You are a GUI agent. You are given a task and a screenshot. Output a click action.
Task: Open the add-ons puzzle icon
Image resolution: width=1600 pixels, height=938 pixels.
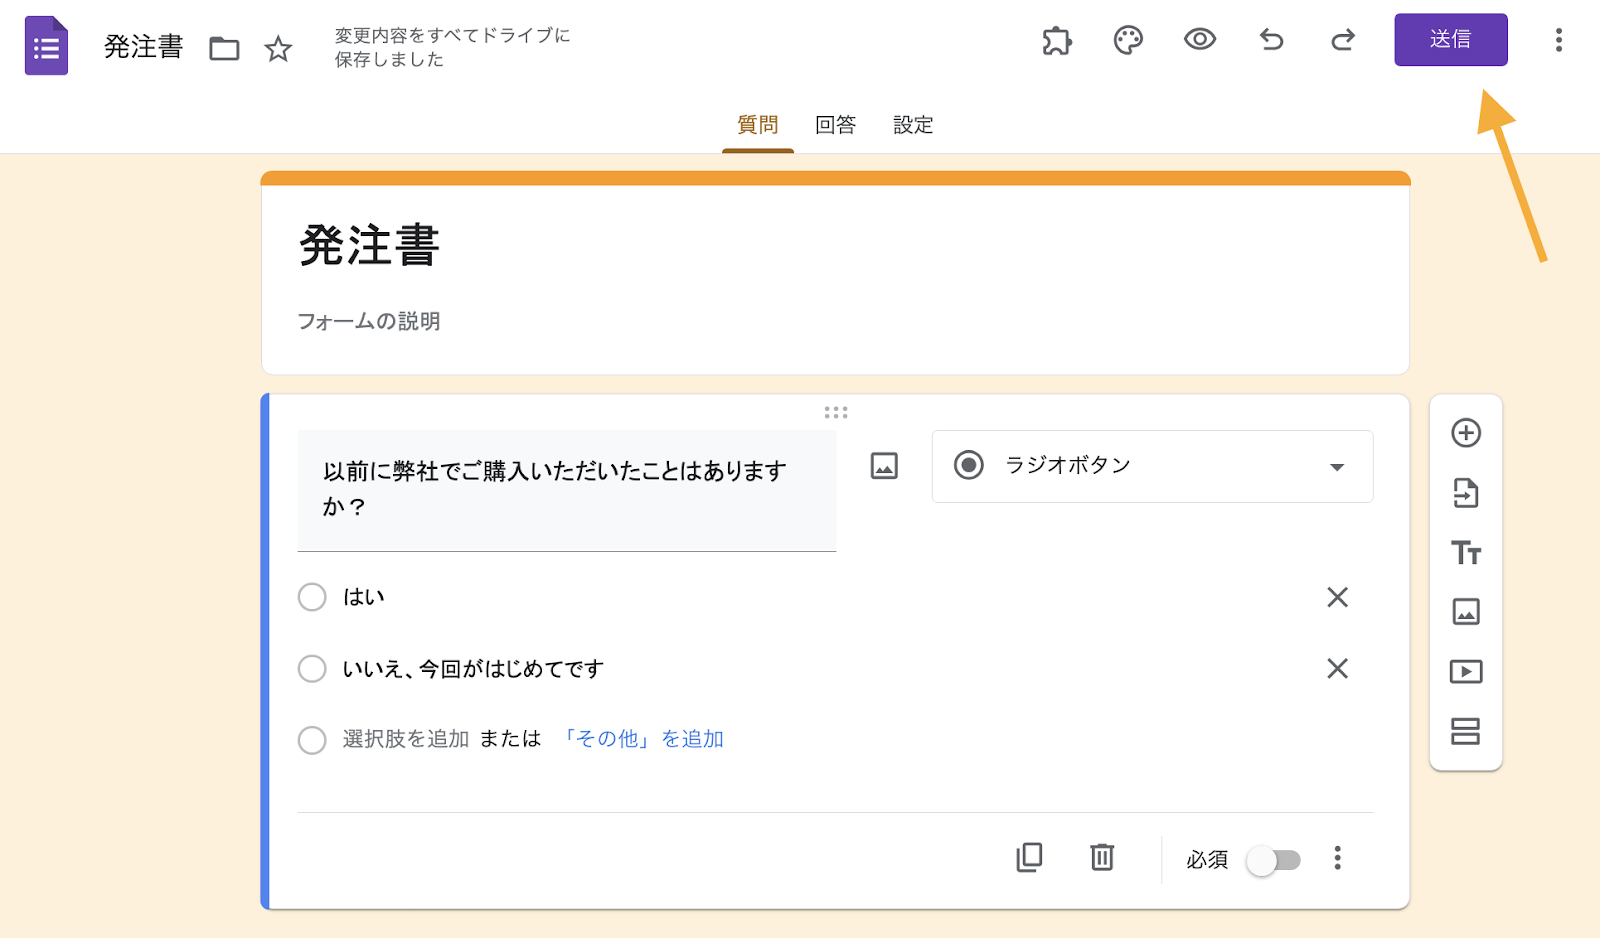point(1056,40)
